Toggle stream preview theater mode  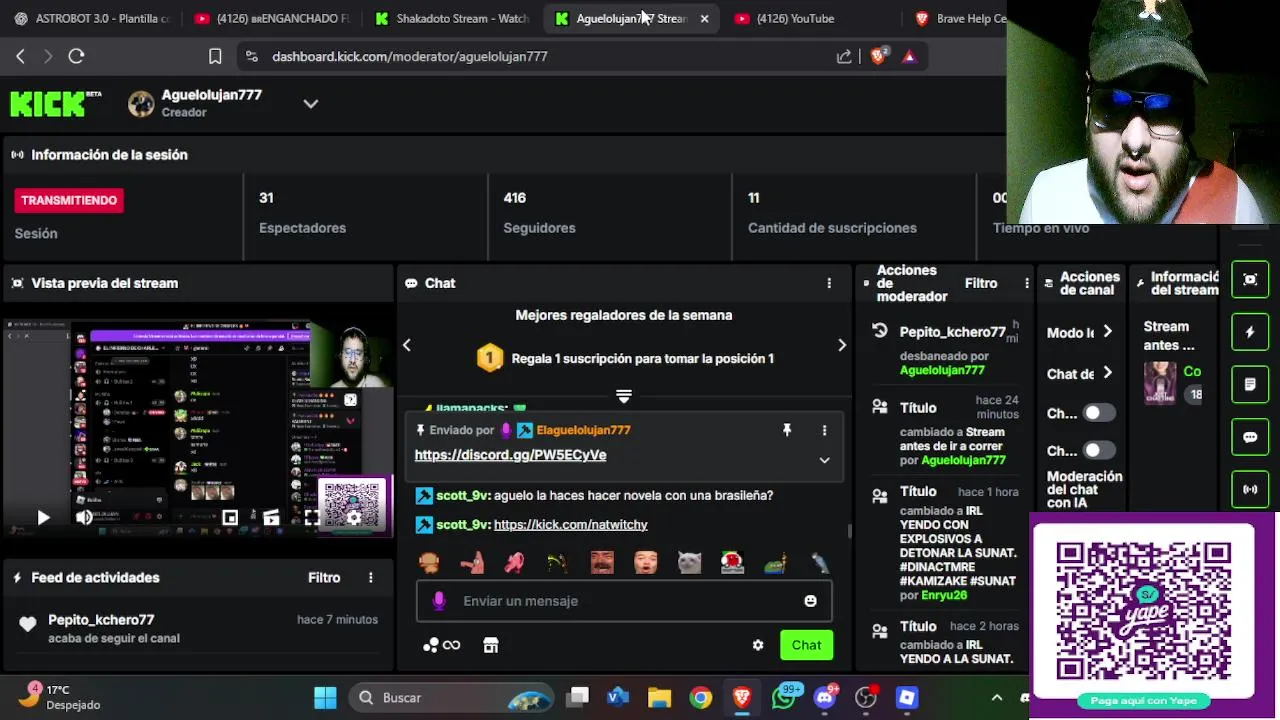[271, 517]
